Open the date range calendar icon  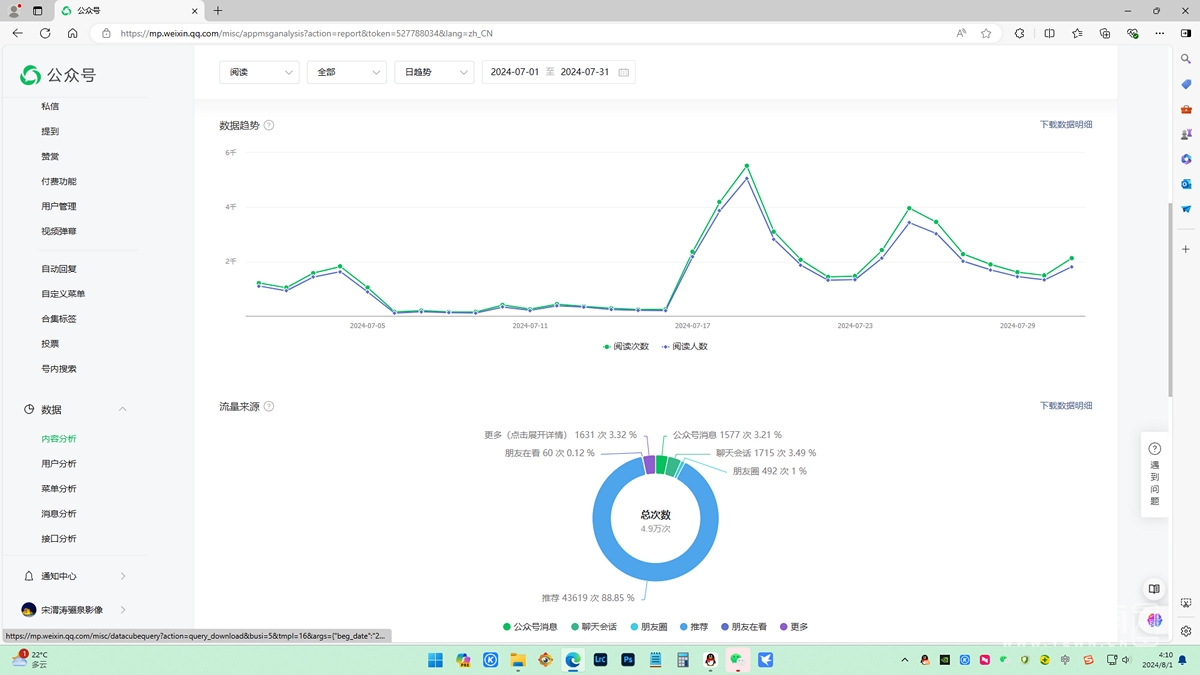pyautogui.click(x=624, y=72)
